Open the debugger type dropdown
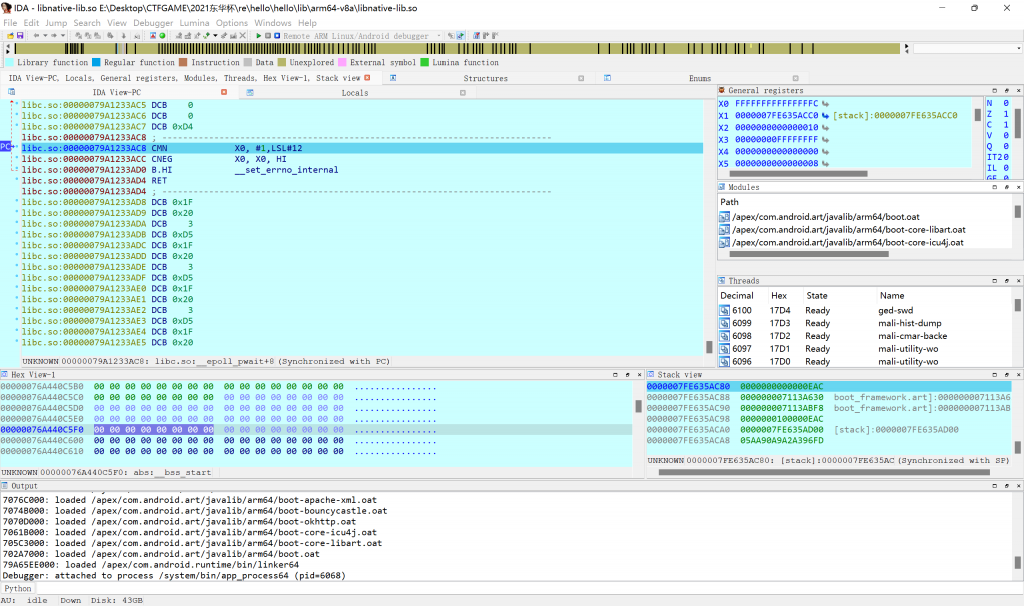 [439, 36]
